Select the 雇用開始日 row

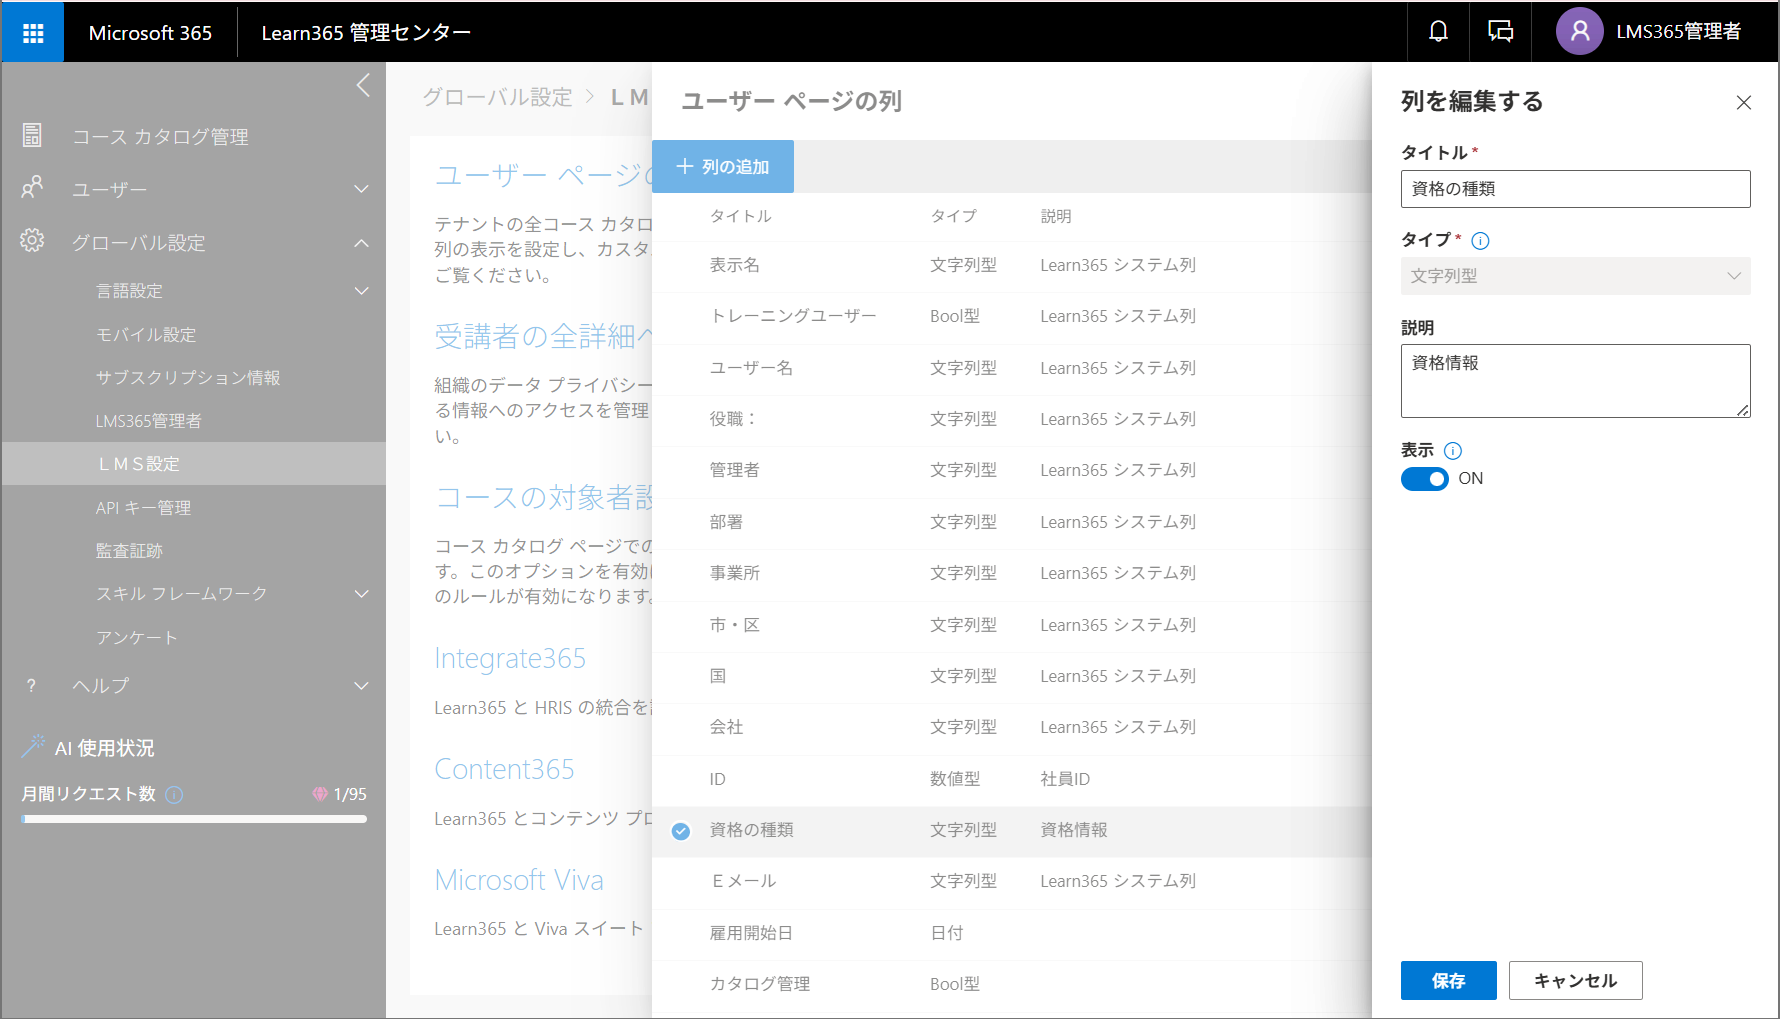coord(1011,934)
